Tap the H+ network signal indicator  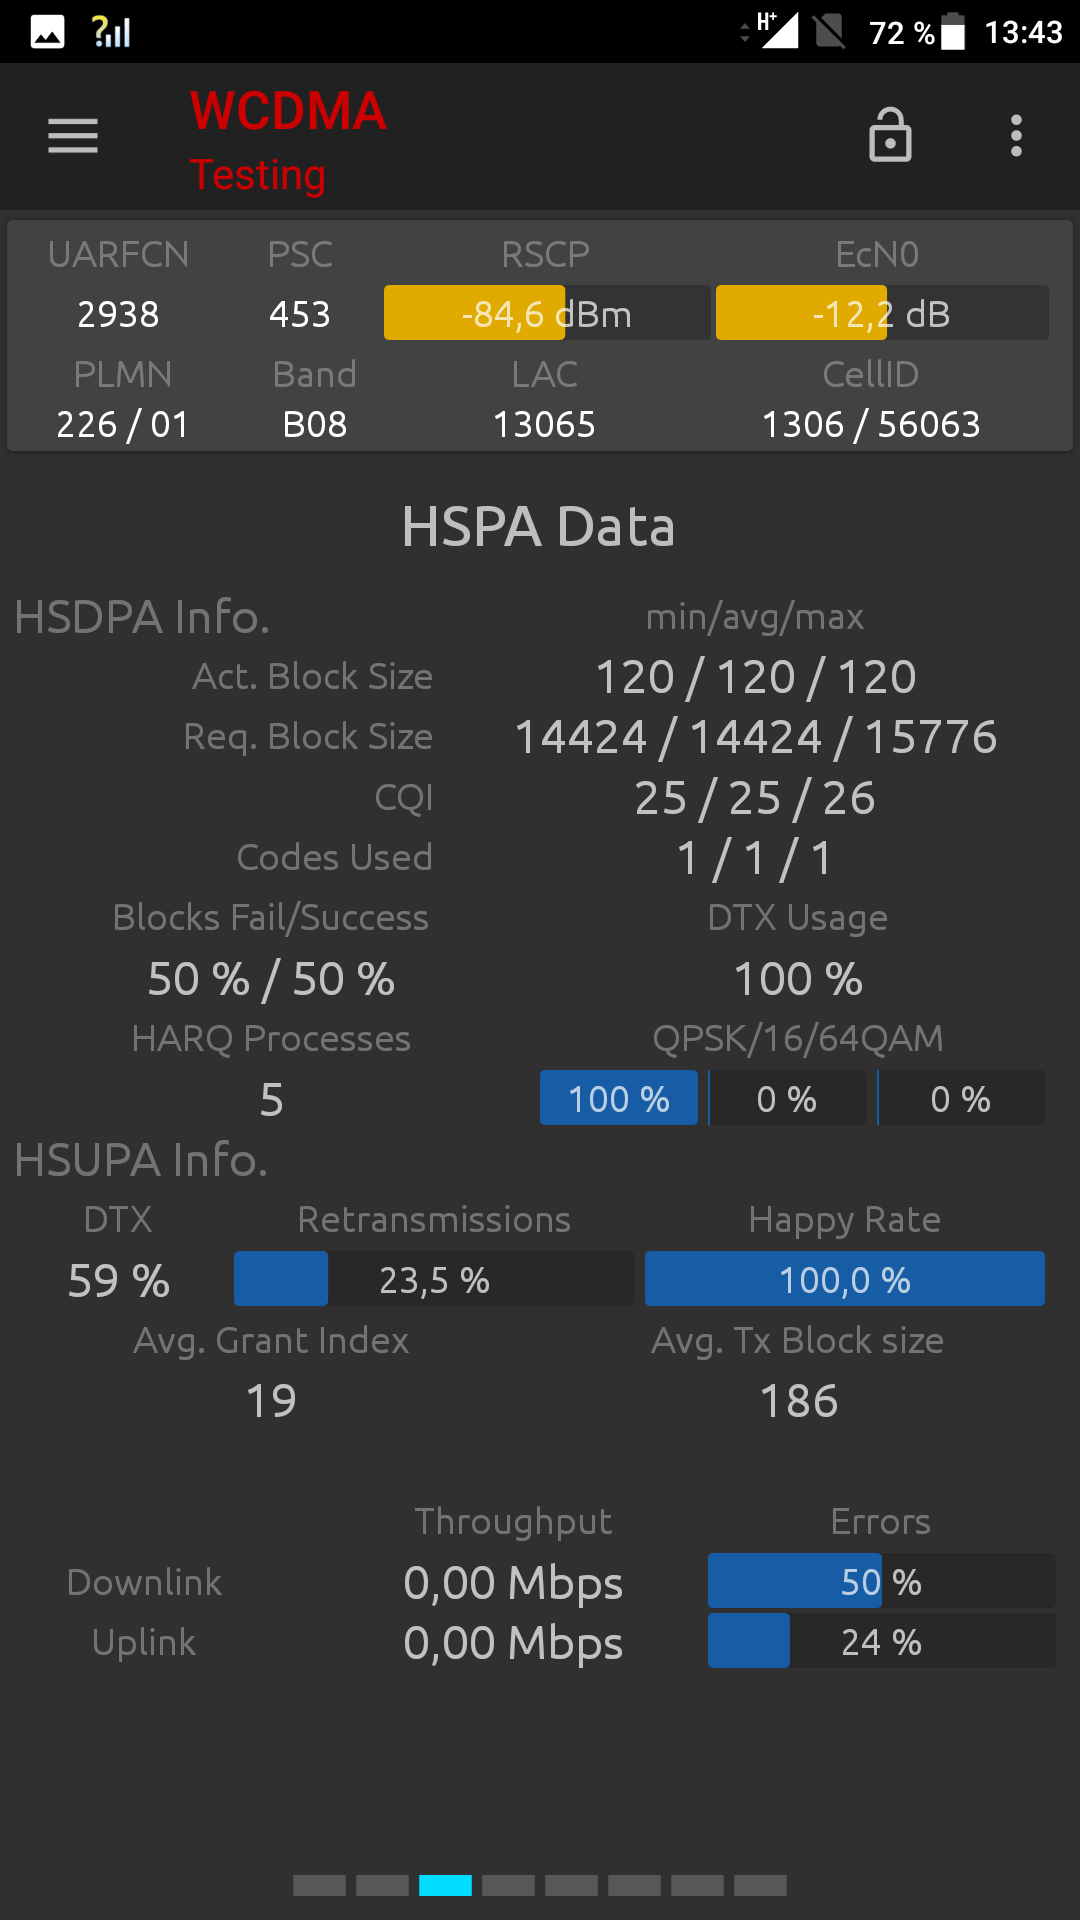coord(777,30)
